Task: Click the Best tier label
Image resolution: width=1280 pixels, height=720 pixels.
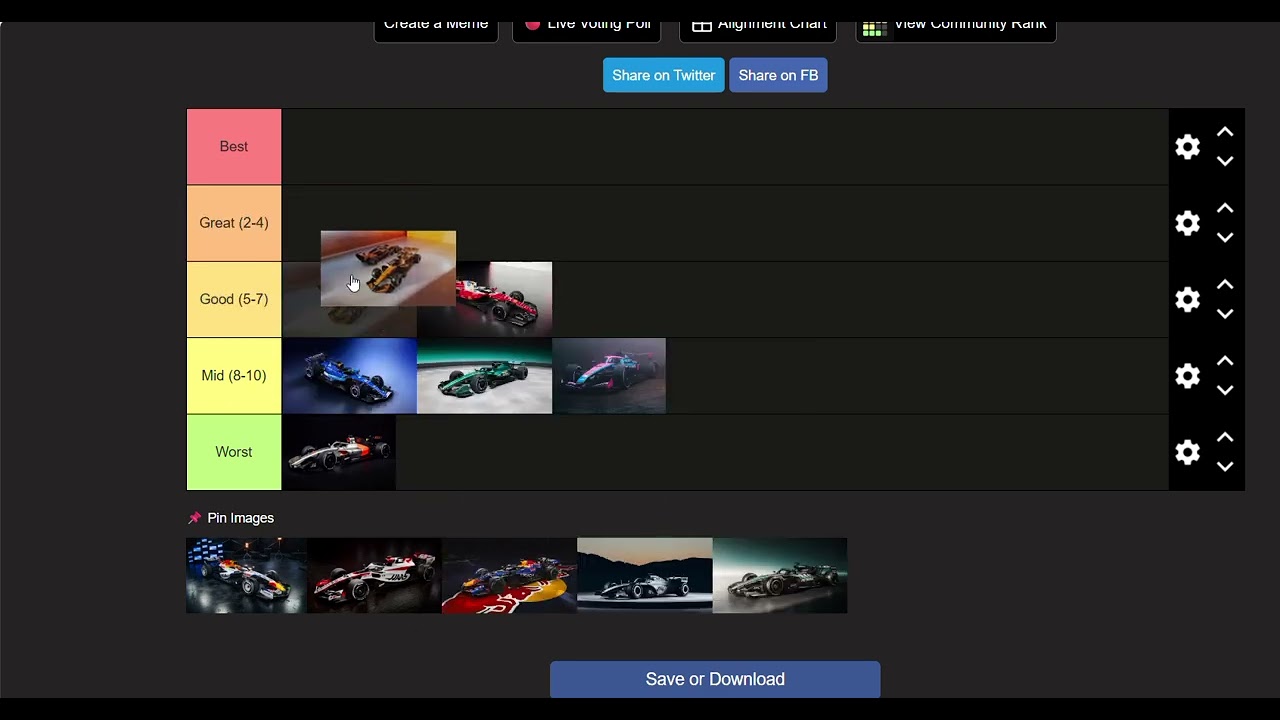Action: click(234, 146)
